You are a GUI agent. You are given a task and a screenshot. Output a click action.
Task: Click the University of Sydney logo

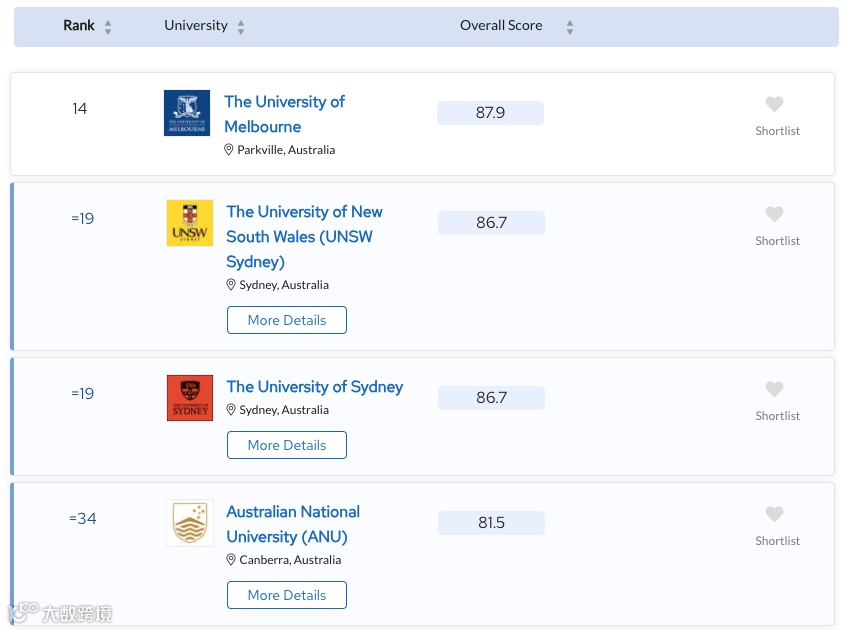pos(190,398)
